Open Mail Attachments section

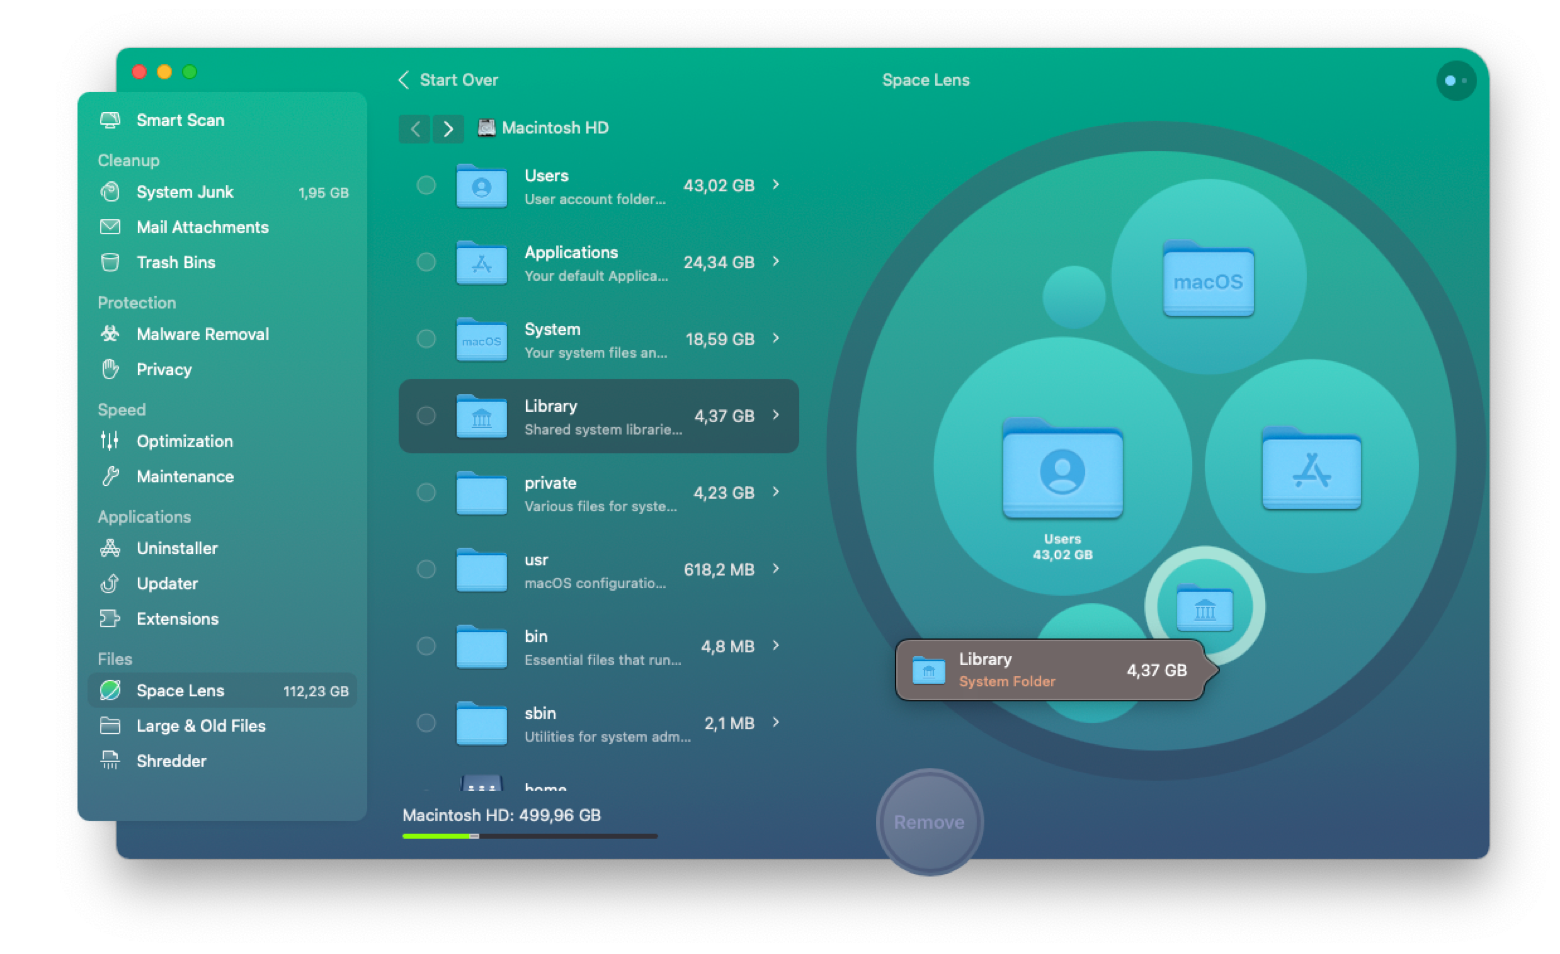pyautogui.click(x=222, y=227)
